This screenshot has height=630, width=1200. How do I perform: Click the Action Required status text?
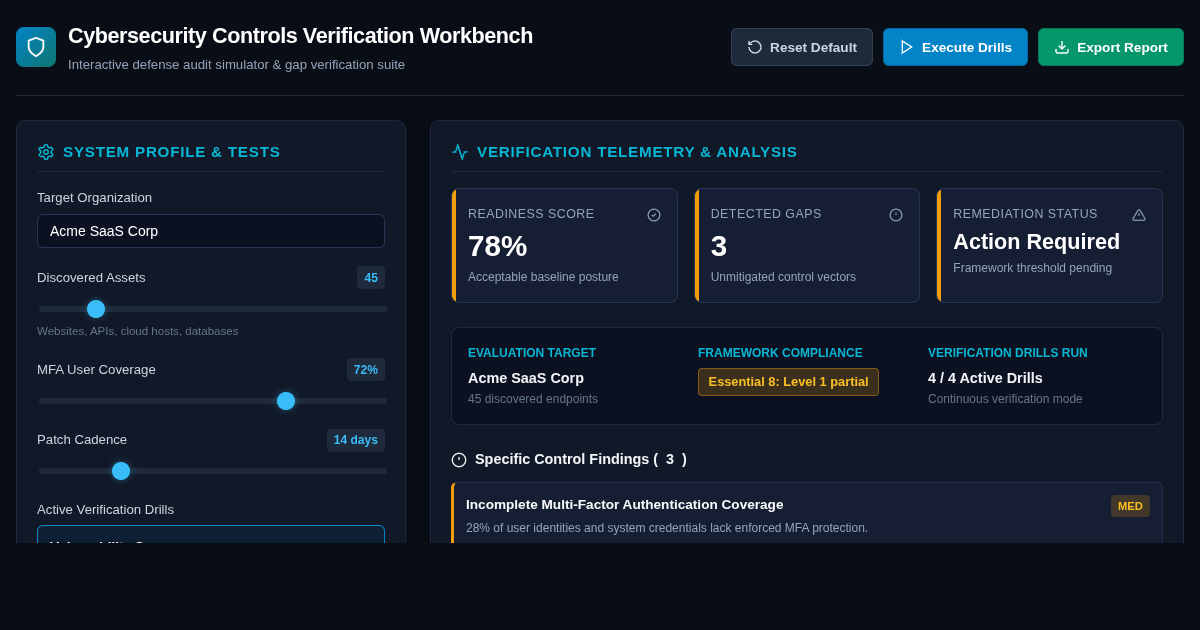(x=1036, y=242)
